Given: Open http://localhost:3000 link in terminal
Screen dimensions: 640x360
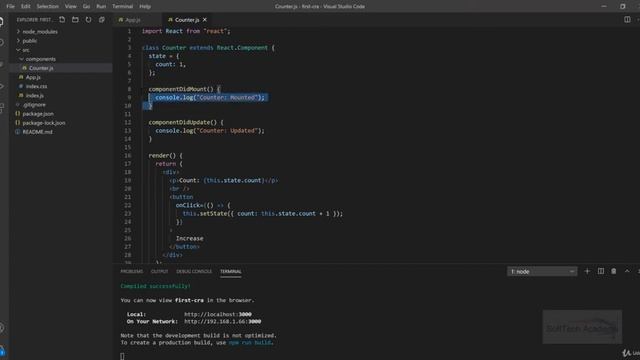Looking at the screenshot, I should click(218, 314).
